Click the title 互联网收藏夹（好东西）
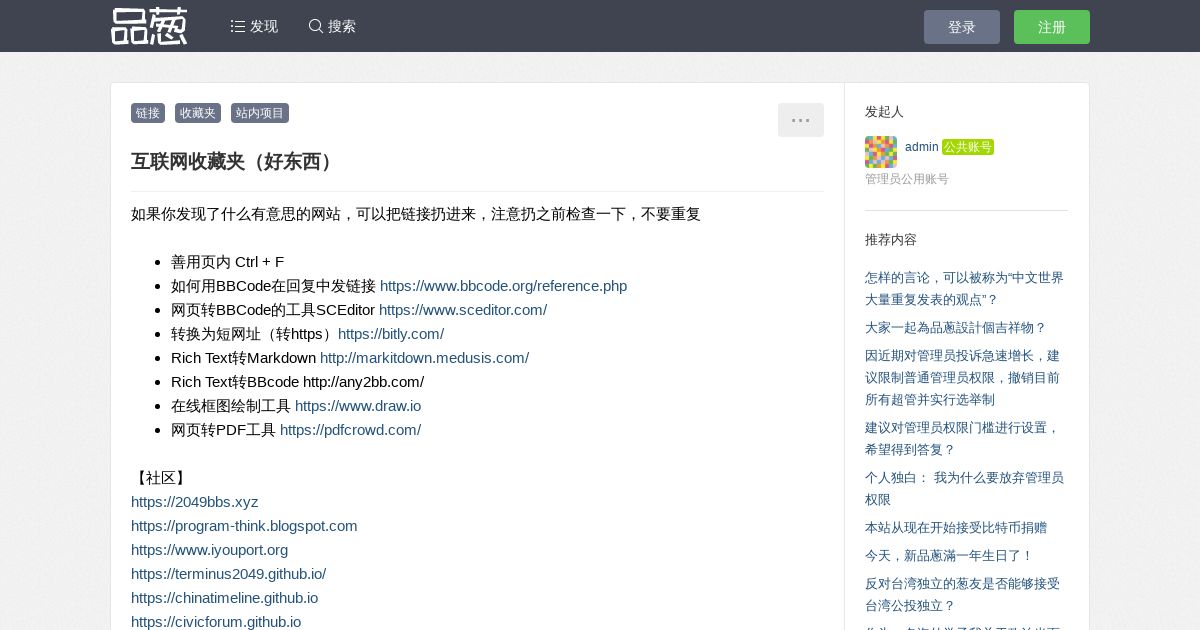Screen dimensions: 1200x630 235,161
